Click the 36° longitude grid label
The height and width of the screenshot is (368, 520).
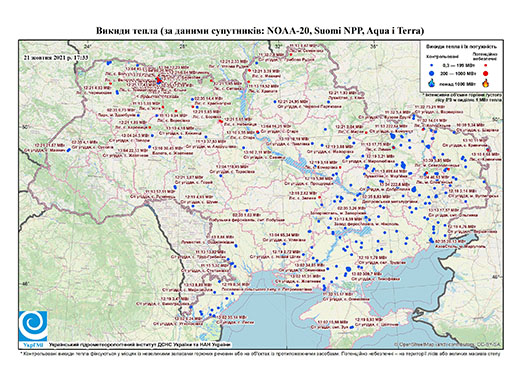click(374, 46)
